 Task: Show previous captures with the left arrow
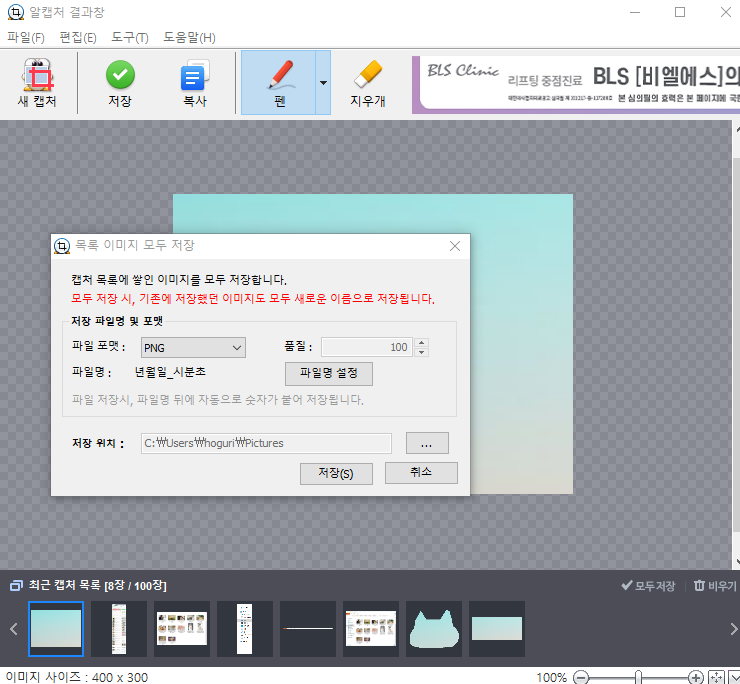pos(14,629)
